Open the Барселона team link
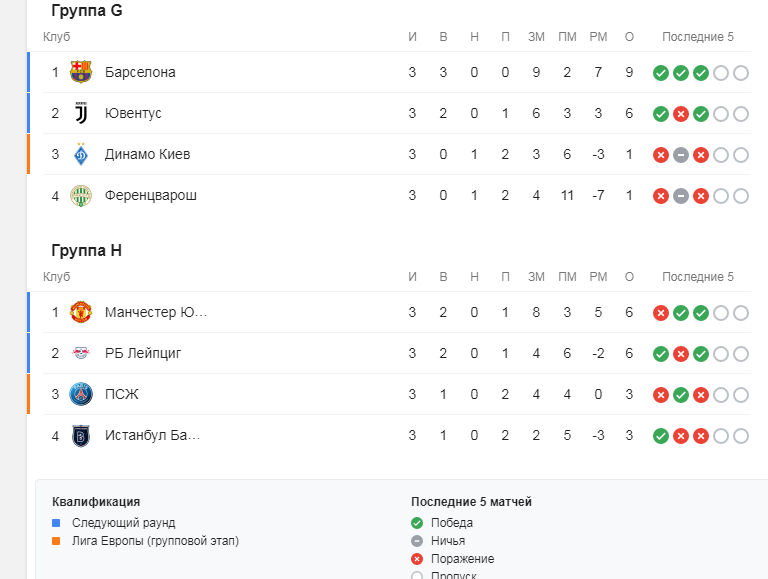Viewport: 768px width, 579px height. tap(140, 72)
